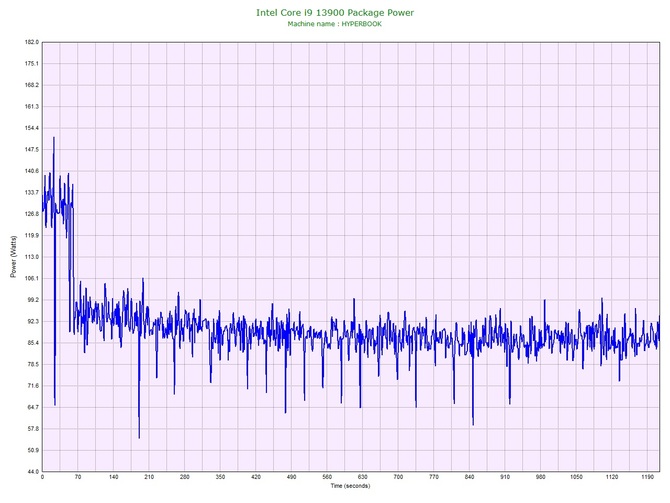Screen dimensions: 670x503
Task: Select the 106.1 label on the Y axis
Action: tap(30, 278)
